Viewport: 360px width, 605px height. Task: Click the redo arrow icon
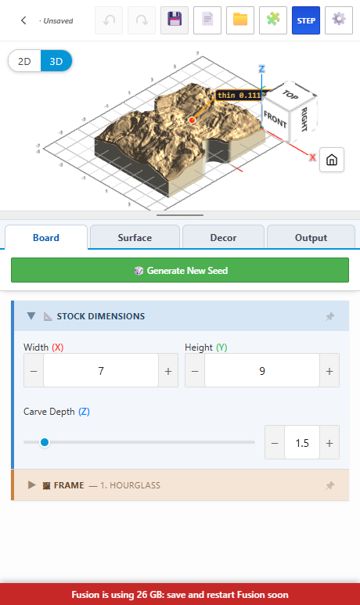(142, 20)
